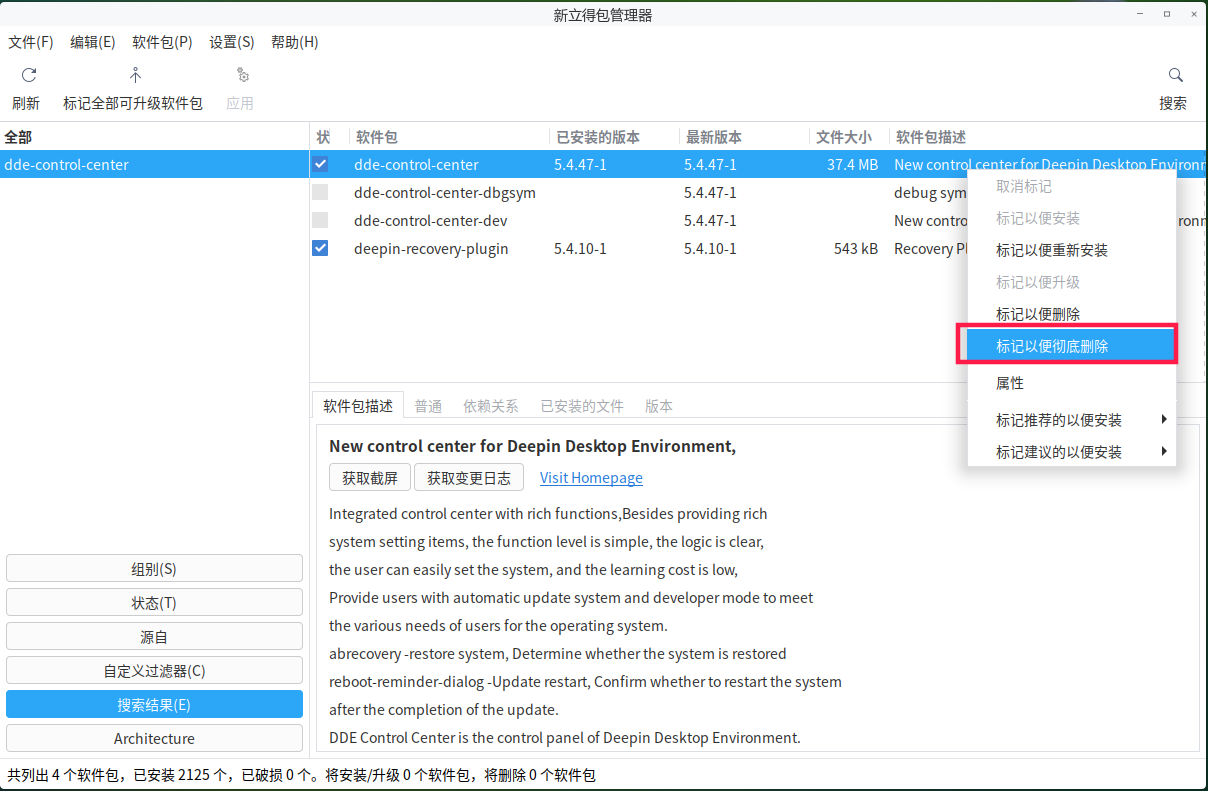The width and height of the screenshot is (1208, 791).
Task: Click the 自定义过滤器(C) button
Action: pos(154,671)
